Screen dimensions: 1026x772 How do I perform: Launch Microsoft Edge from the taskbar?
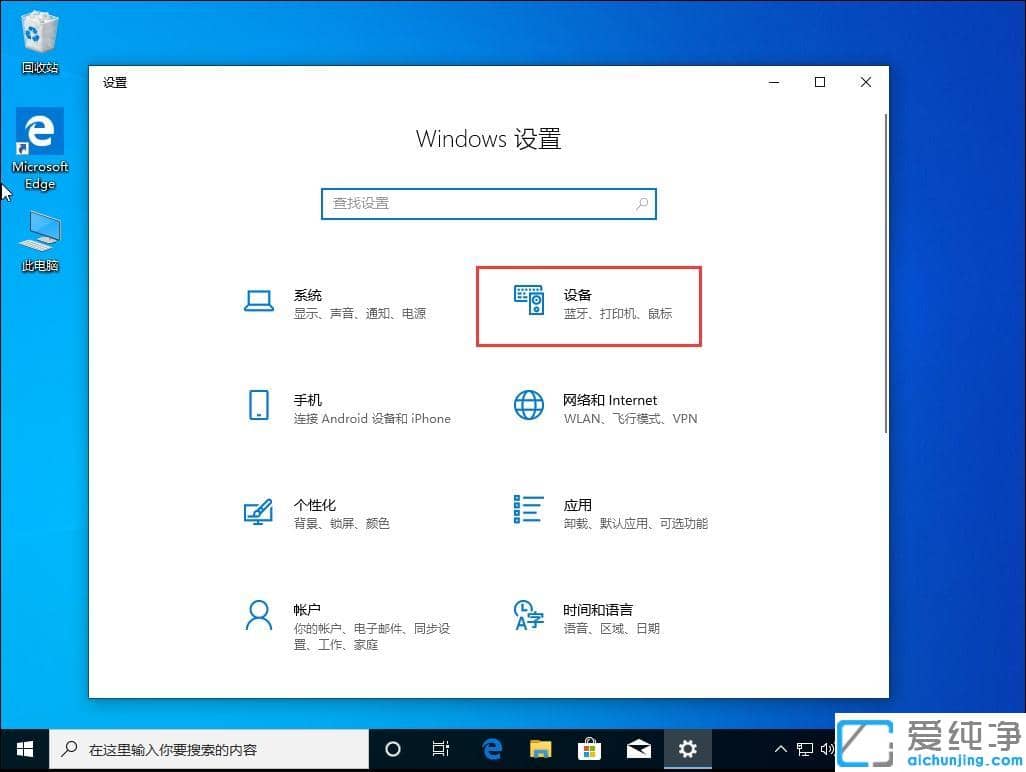(491, 748)
